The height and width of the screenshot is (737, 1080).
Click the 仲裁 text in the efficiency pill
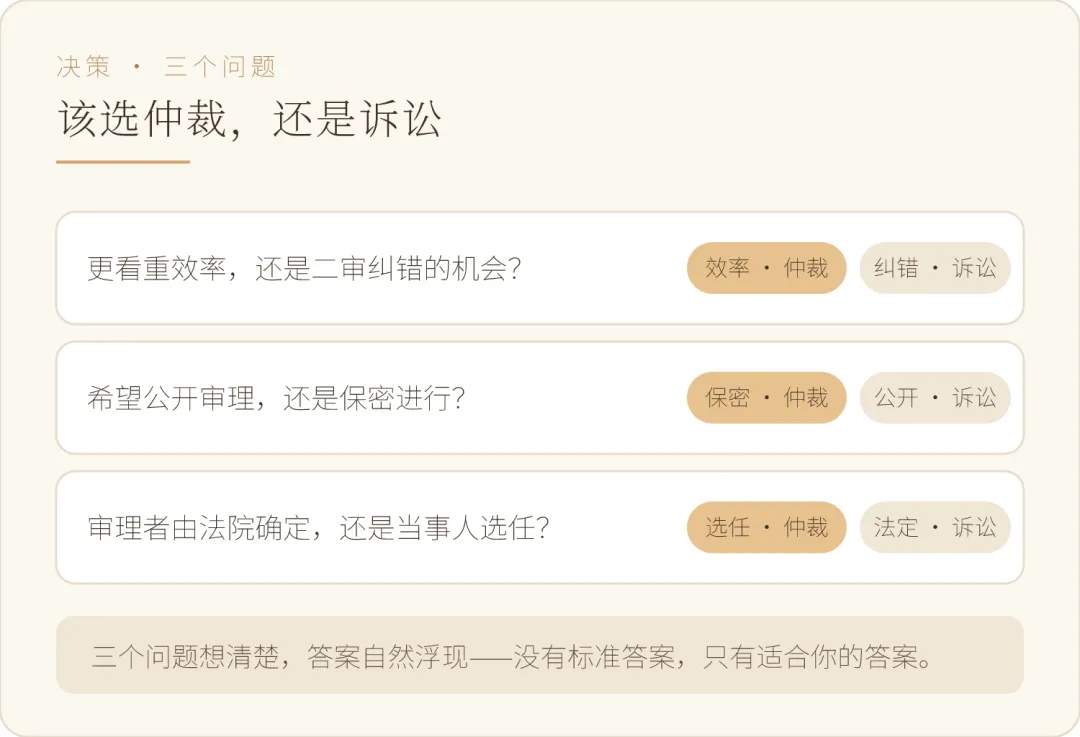coord(805,268)
